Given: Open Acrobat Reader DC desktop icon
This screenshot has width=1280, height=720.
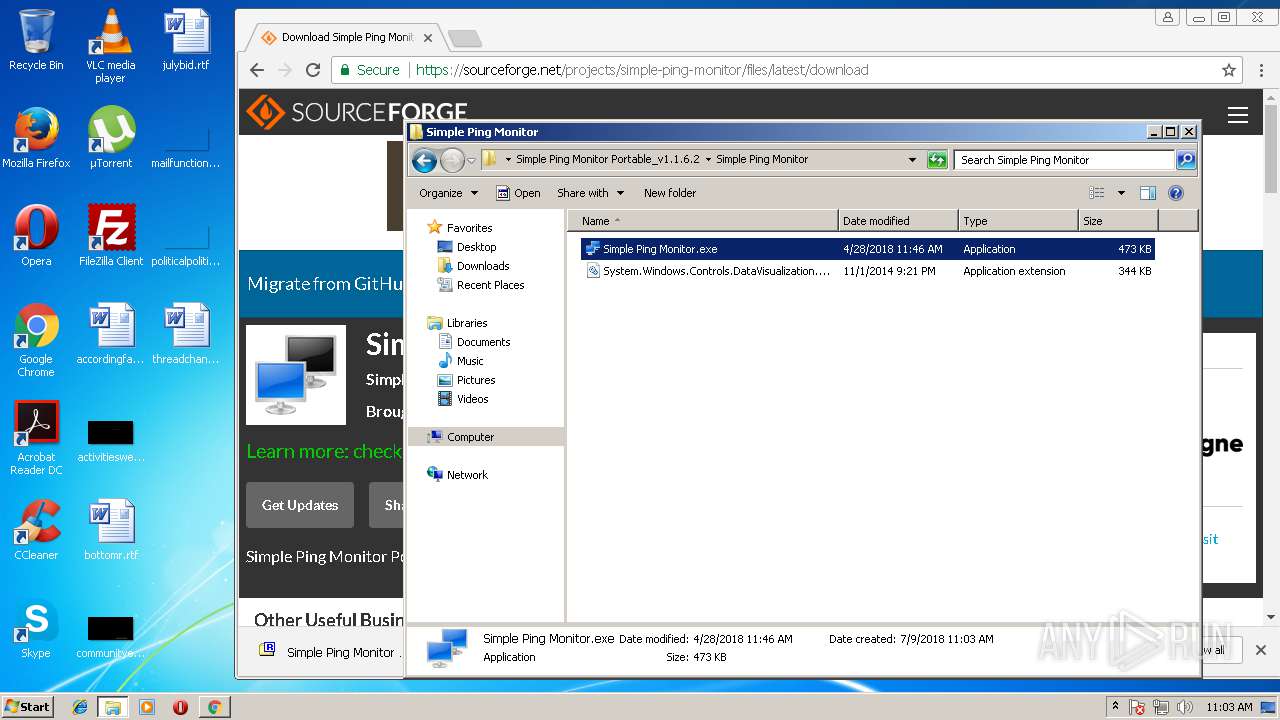Looking at the screenshot, I should point(36,438).
